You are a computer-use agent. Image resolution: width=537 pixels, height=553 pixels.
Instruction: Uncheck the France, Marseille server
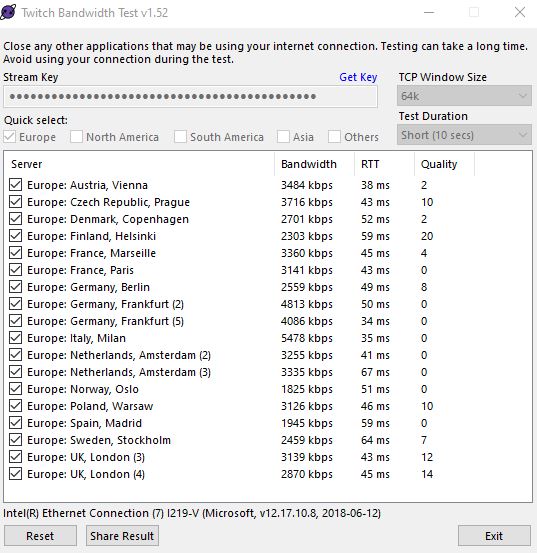[x=16, y=253]
